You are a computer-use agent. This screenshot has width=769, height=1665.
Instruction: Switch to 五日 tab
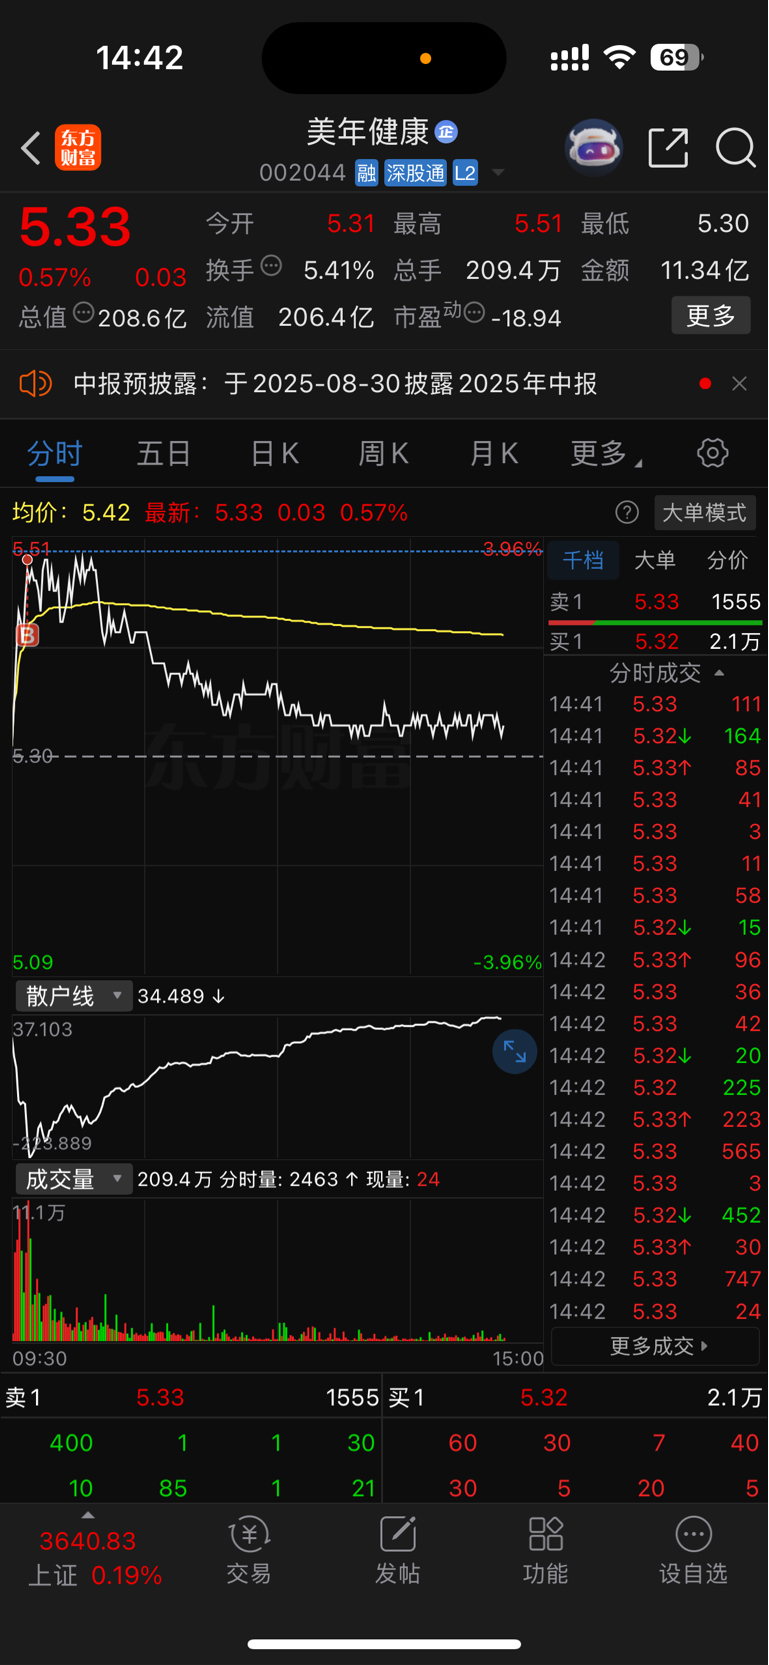pos(164,454)
